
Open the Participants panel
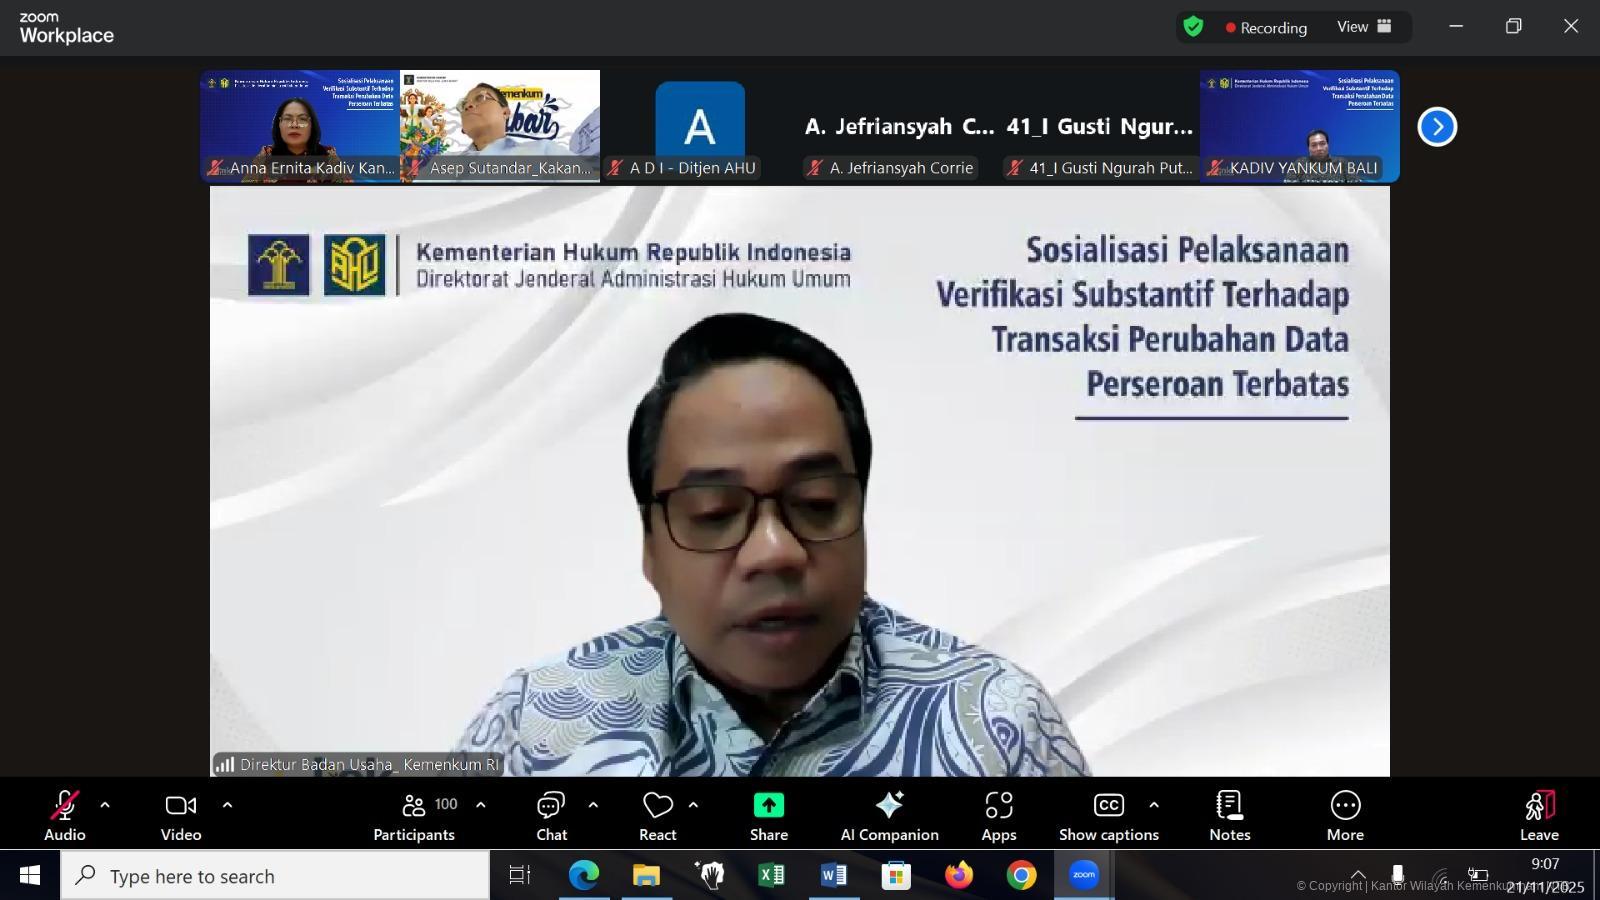(x=414, y=816)
